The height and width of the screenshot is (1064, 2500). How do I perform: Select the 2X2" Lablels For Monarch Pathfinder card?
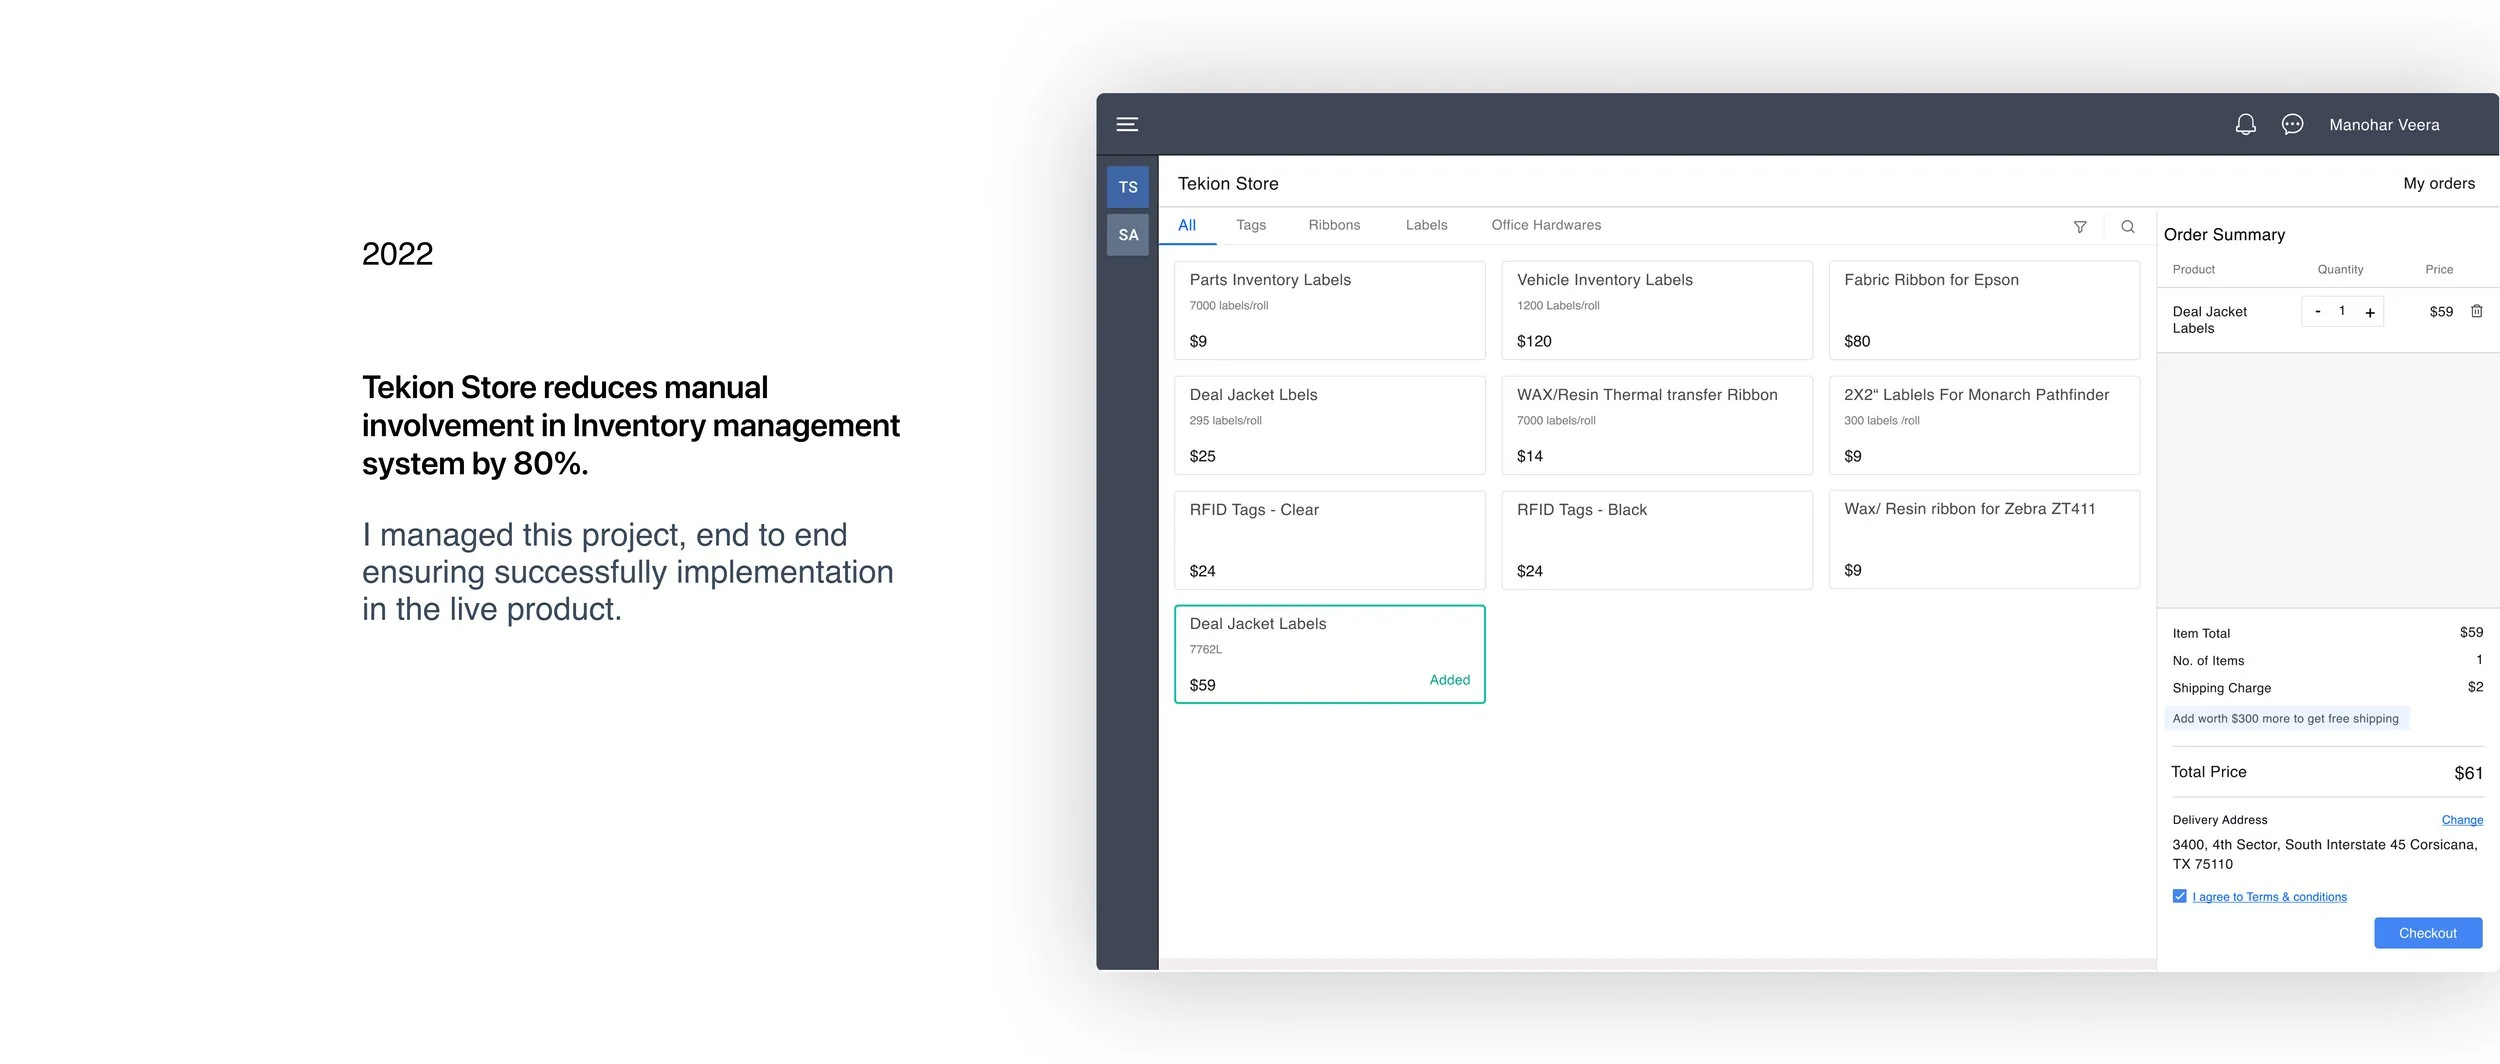click(x=1984, y=425)
